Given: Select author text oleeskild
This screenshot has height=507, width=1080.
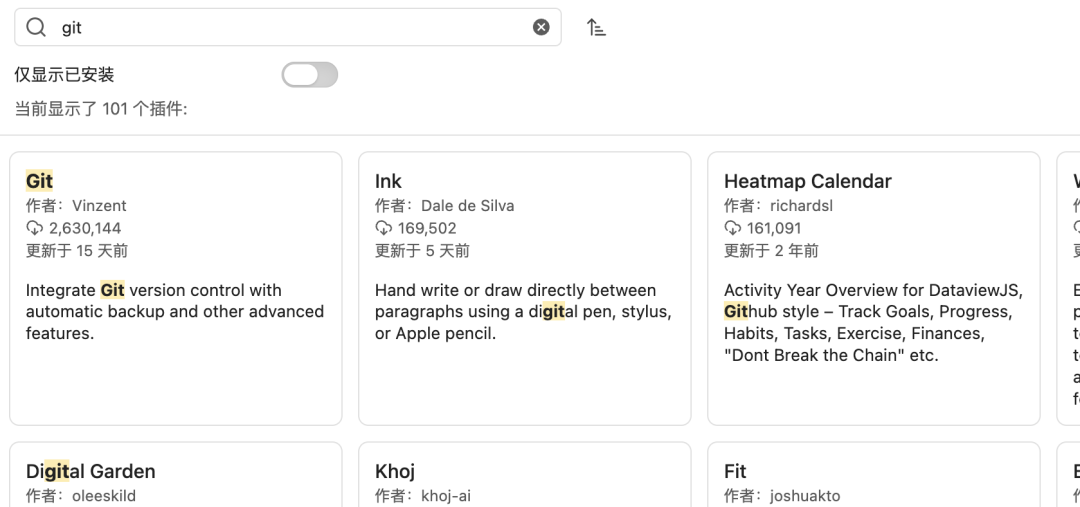Looking at the screenshot, I should tap(104, 496).
